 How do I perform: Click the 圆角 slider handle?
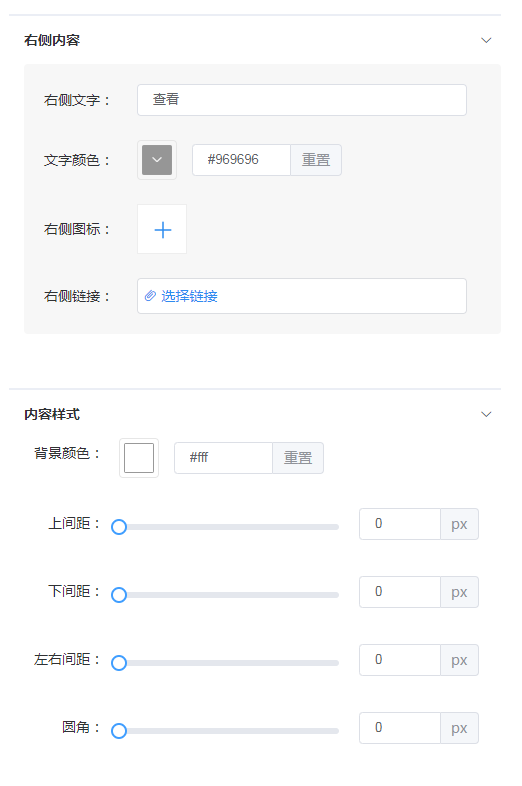[119, 731]
